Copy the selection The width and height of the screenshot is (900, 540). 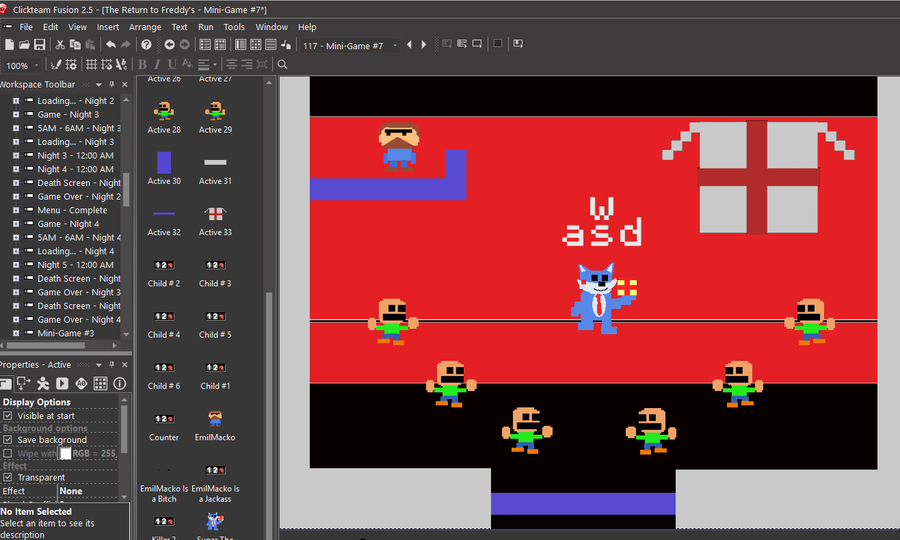click(75, 45)
